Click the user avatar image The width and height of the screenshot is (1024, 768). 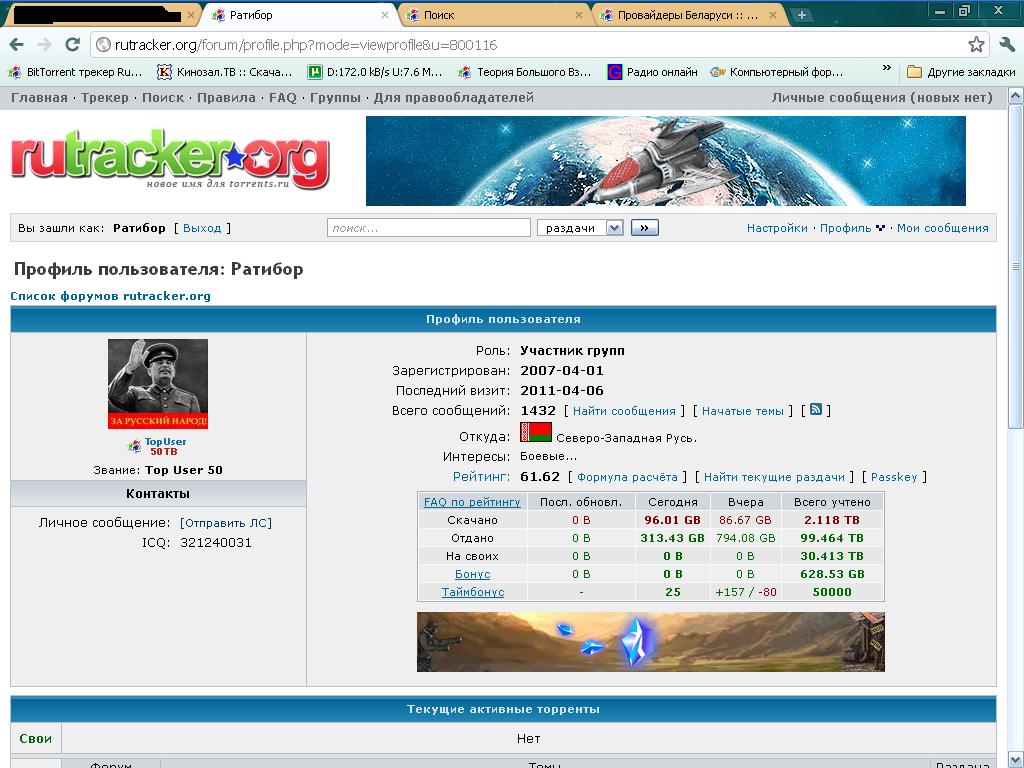coord(157,384)
